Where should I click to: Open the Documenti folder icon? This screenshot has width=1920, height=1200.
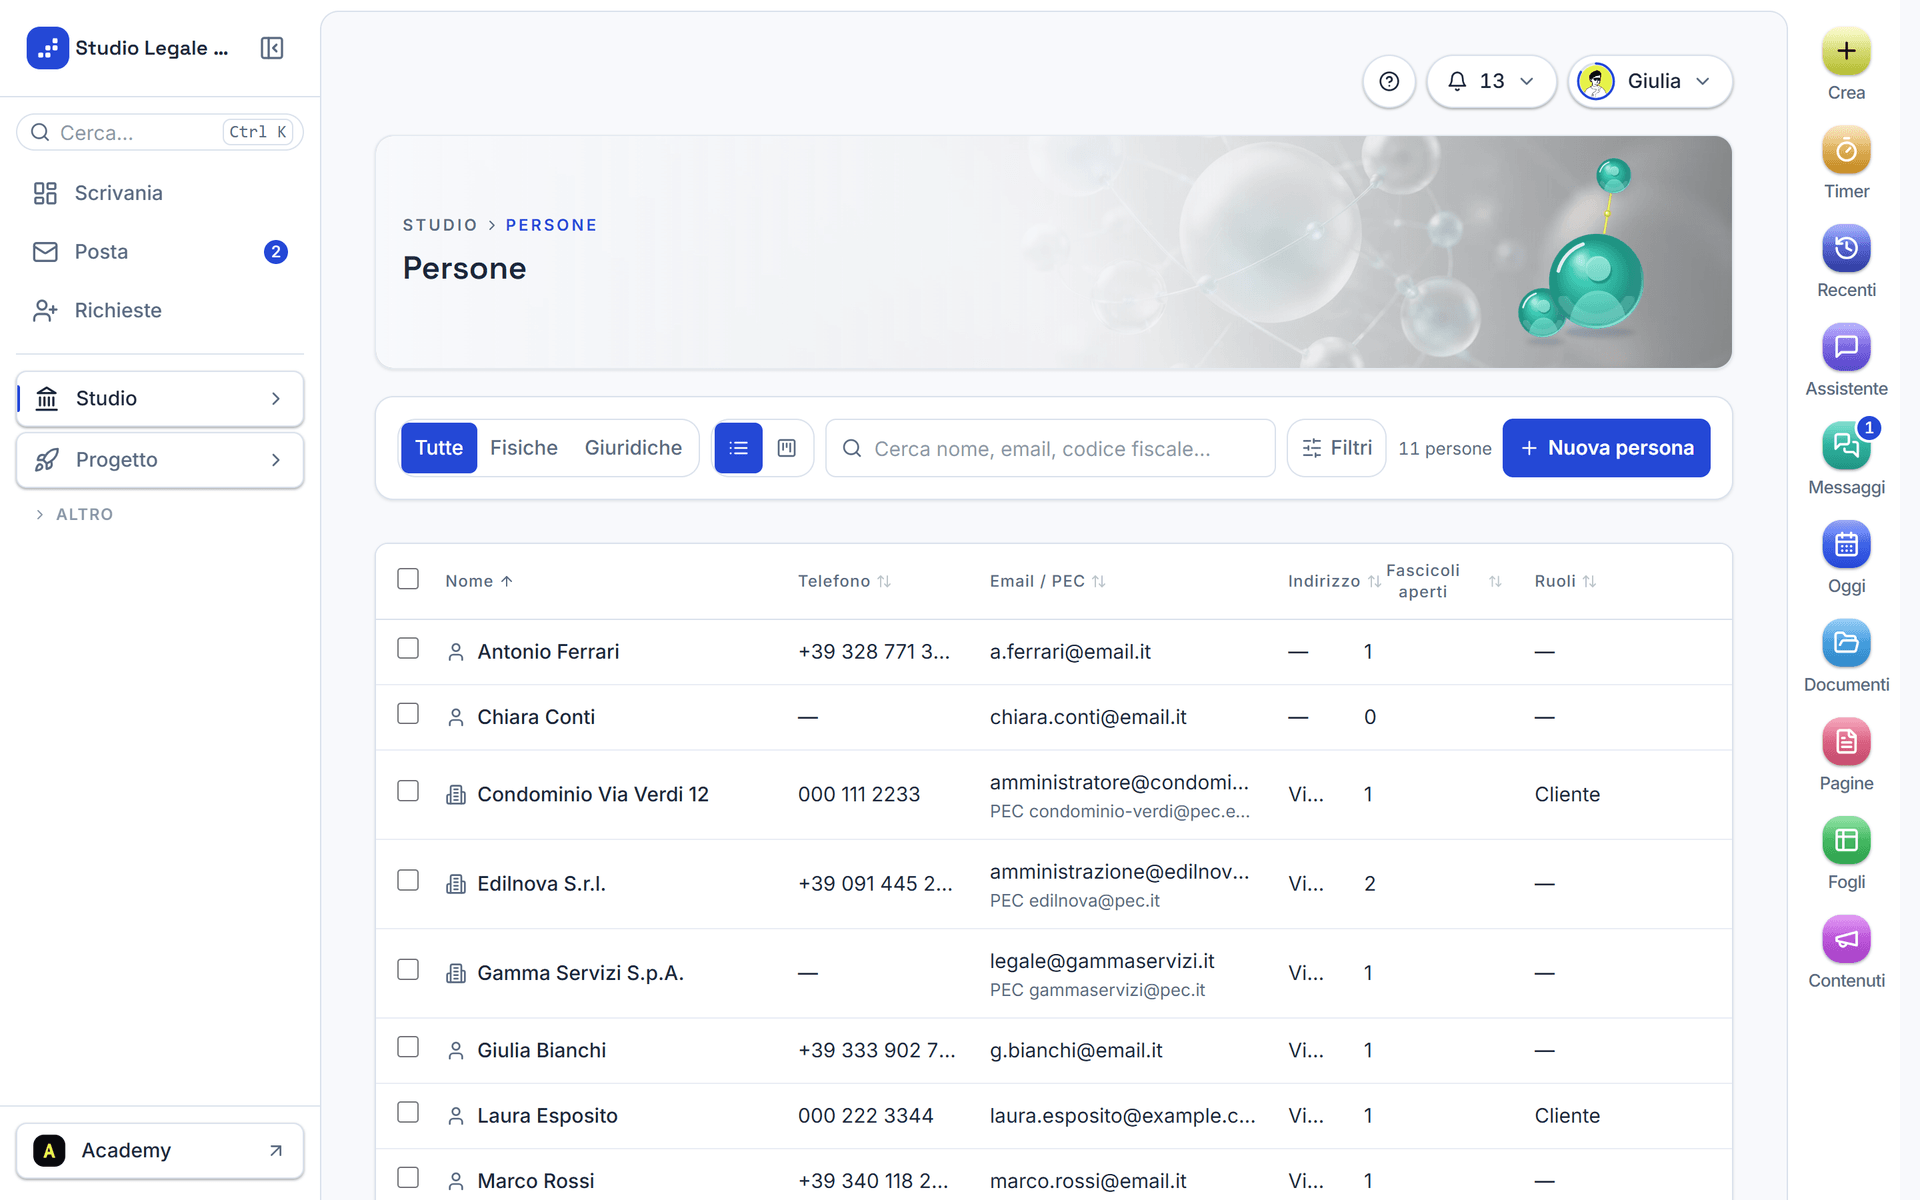[1846, 644]
